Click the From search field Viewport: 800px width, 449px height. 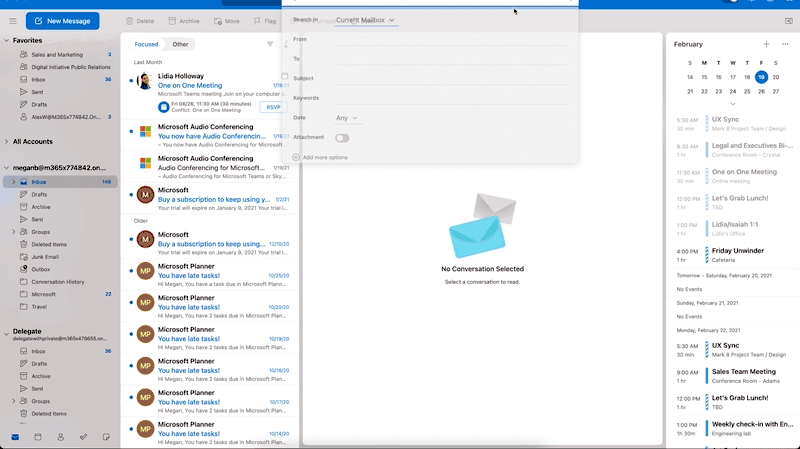451,39
